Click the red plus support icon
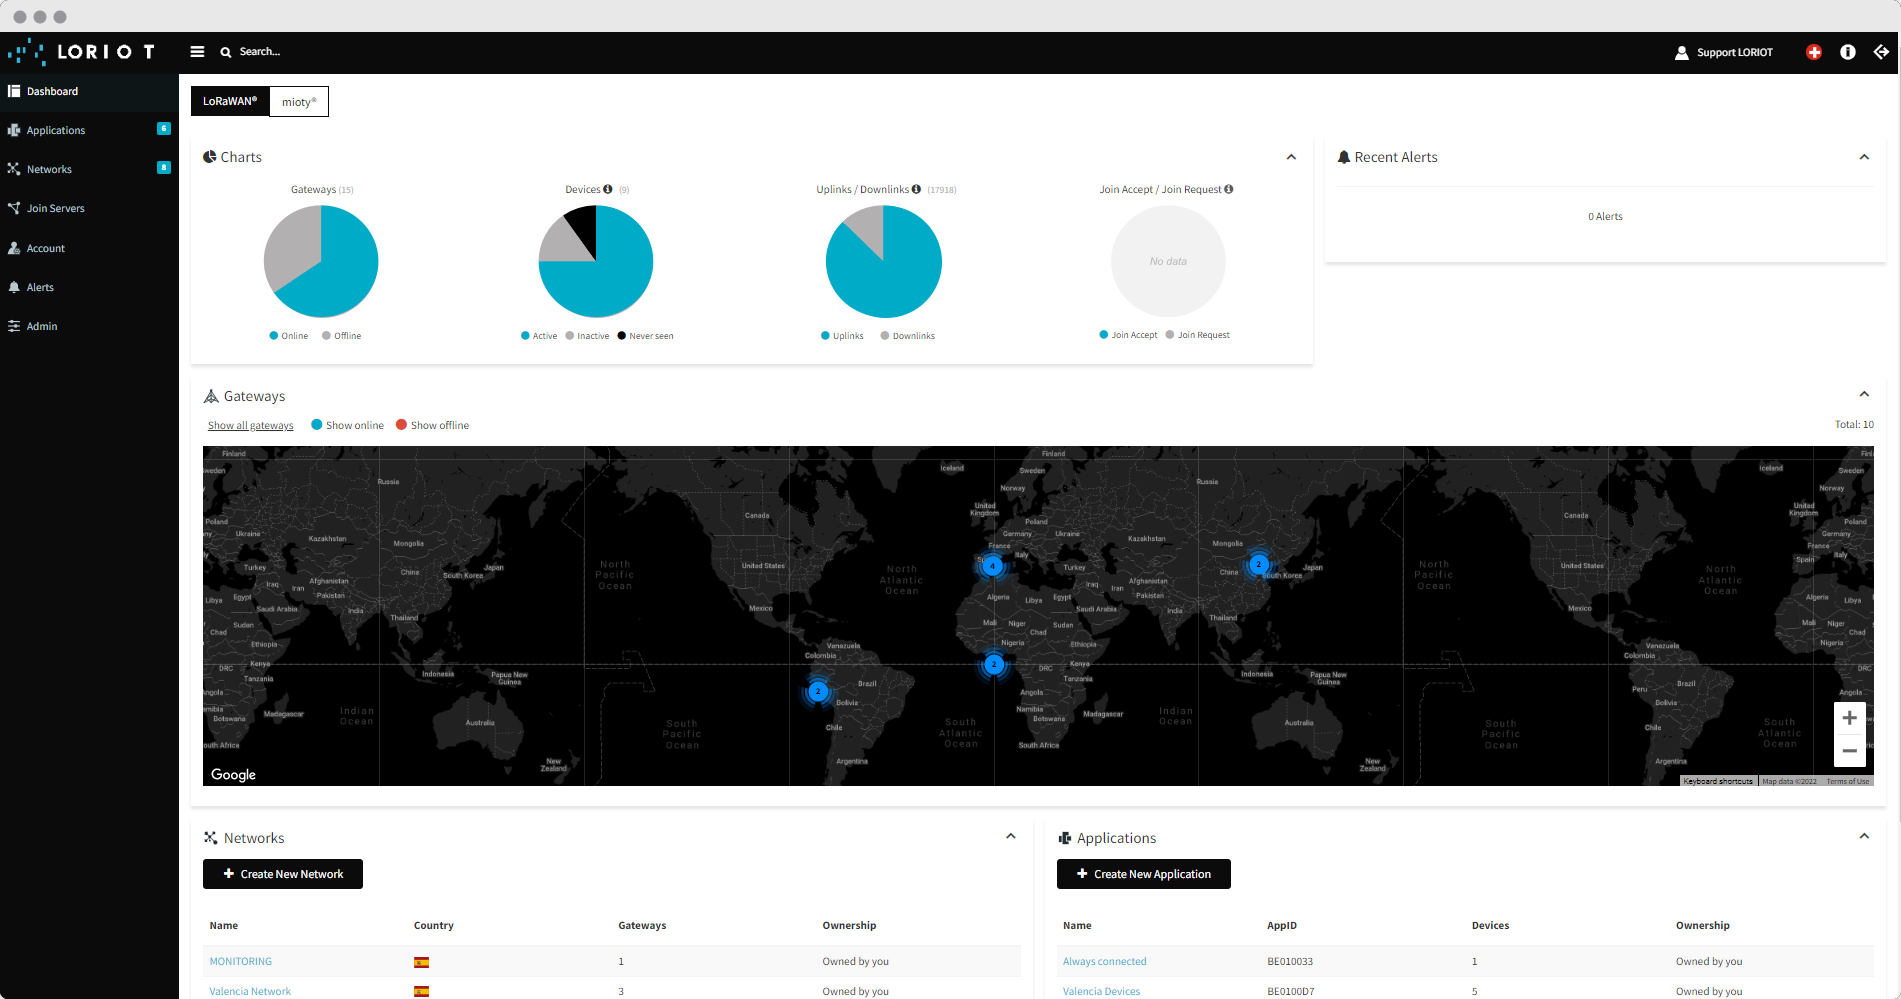This screenshot has height=999, width=1901. click(1814, 52)
